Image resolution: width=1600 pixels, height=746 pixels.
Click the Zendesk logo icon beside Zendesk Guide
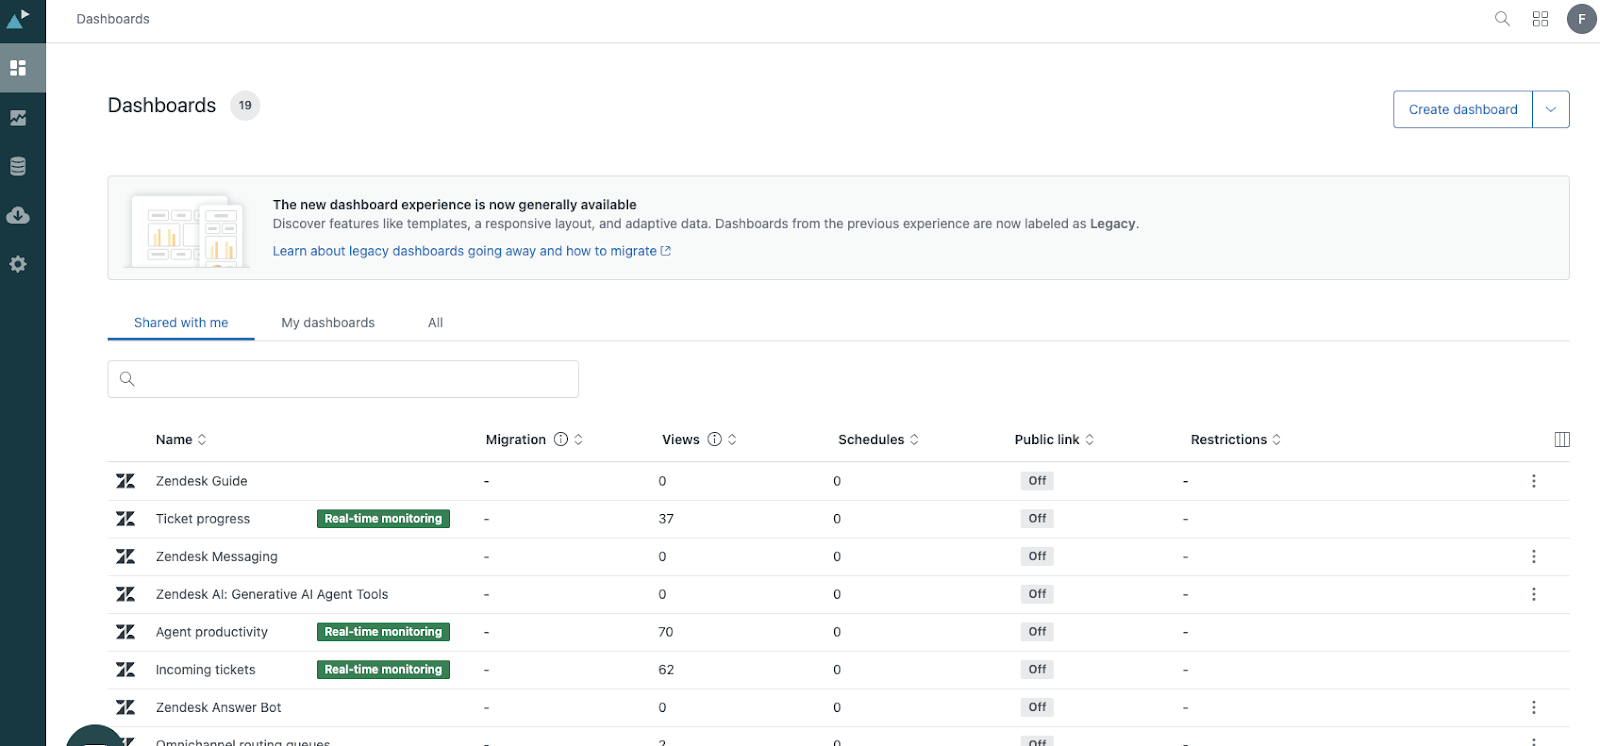(x=125, y=481)
